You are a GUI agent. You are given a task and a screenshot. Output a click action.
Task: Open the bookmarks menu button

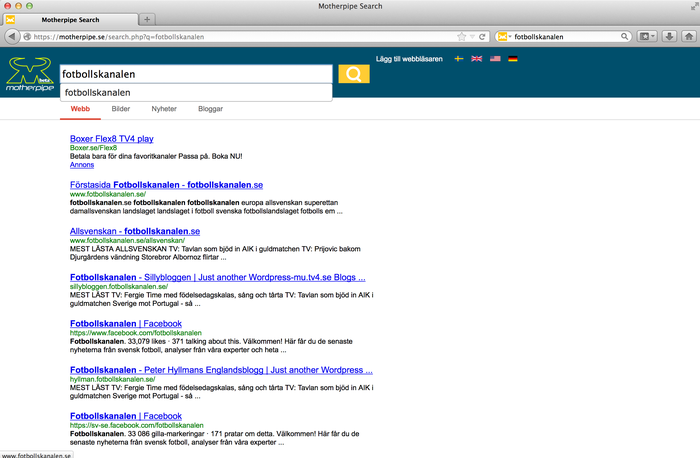(x=646, y=37)
